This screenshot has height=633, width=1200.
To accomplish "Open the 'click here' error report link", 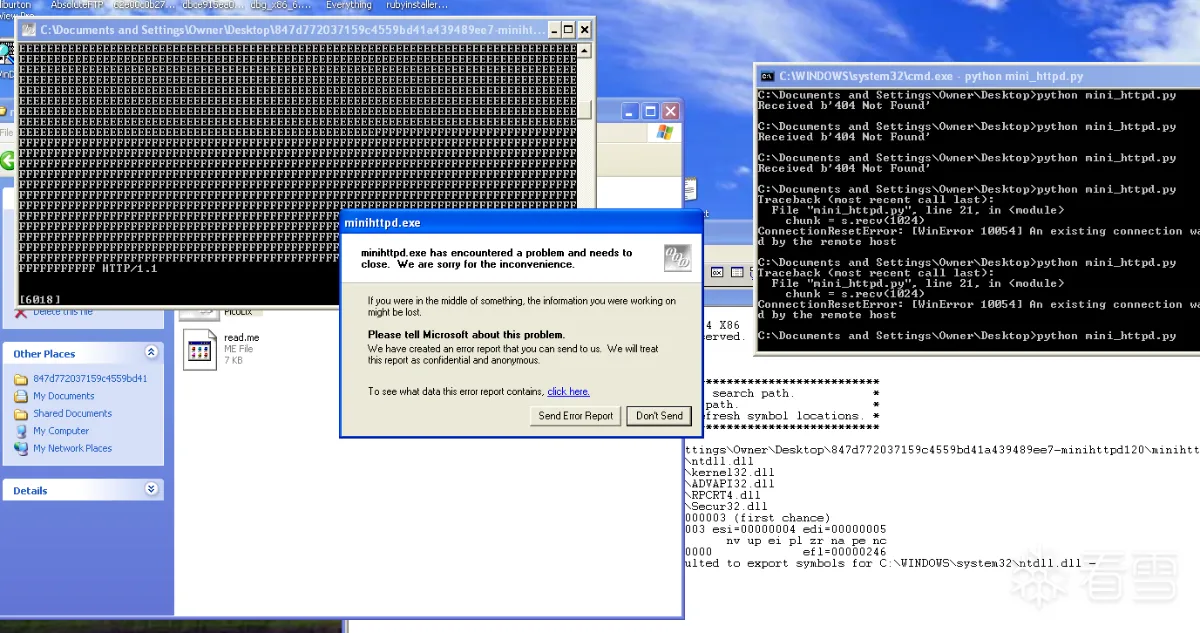I will [x=568, y=392].
